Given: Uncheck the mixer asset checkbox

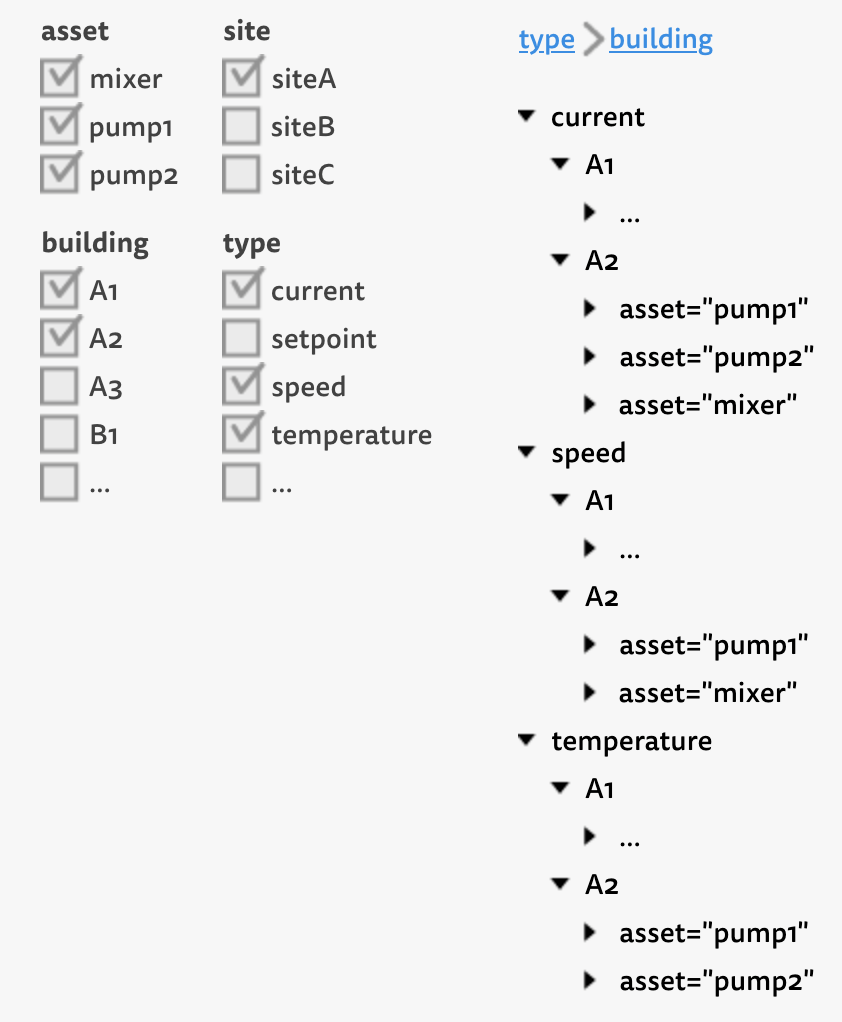Looking at the screenshot, I should (x=59, y=78).
